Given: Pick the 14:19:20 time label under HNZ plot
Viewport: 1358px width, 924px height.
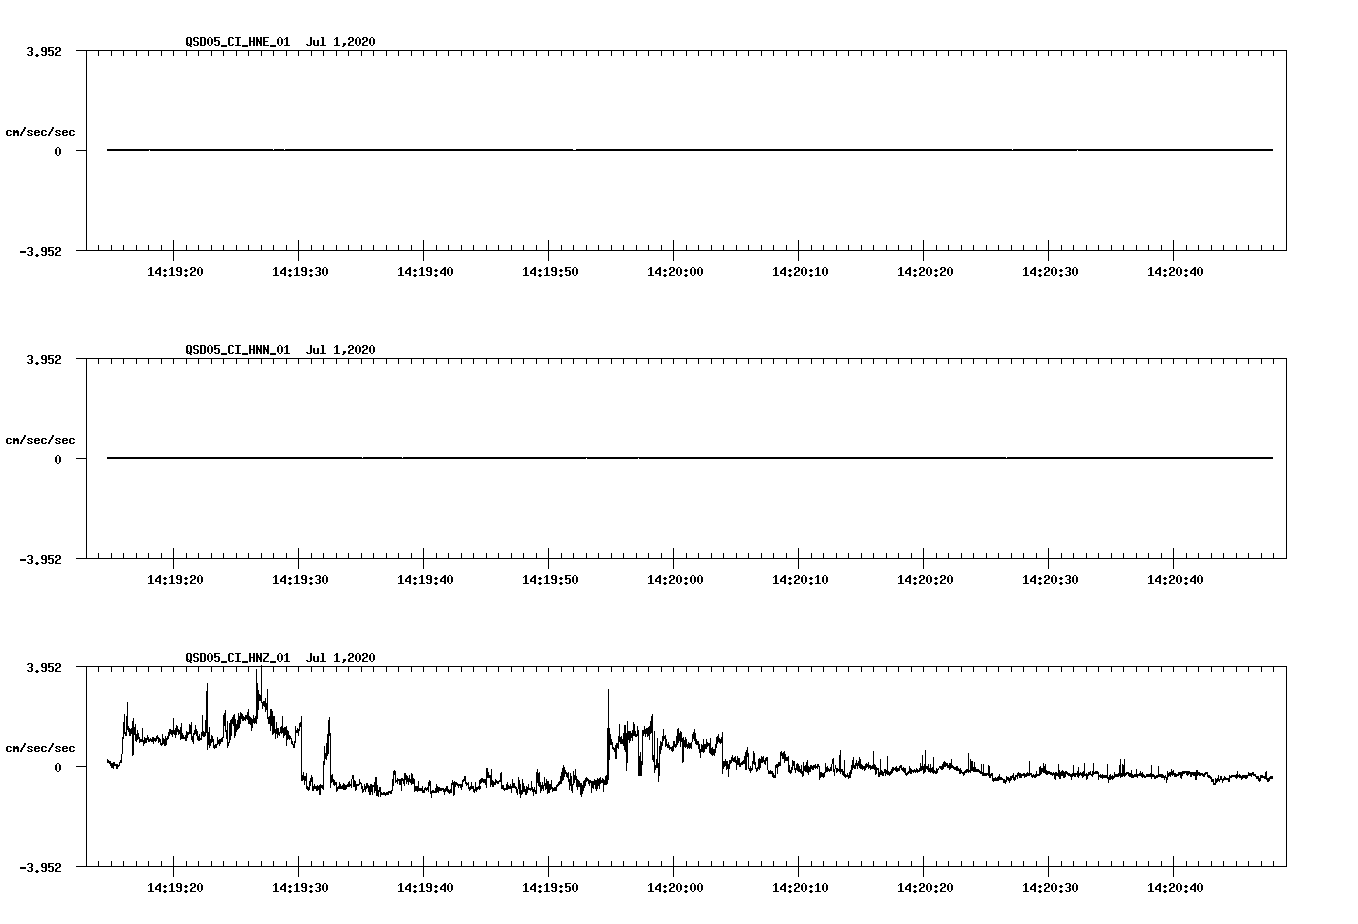Looking at the screenshot, I should point(175,888).
